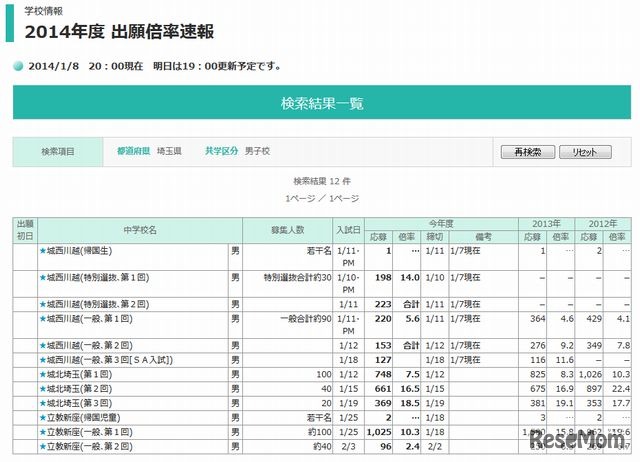The image size is (640, 462).
Task: Click the star icon beside 城西川越(帰国生)
Action: pyautogui.click(x=43, y=251)
